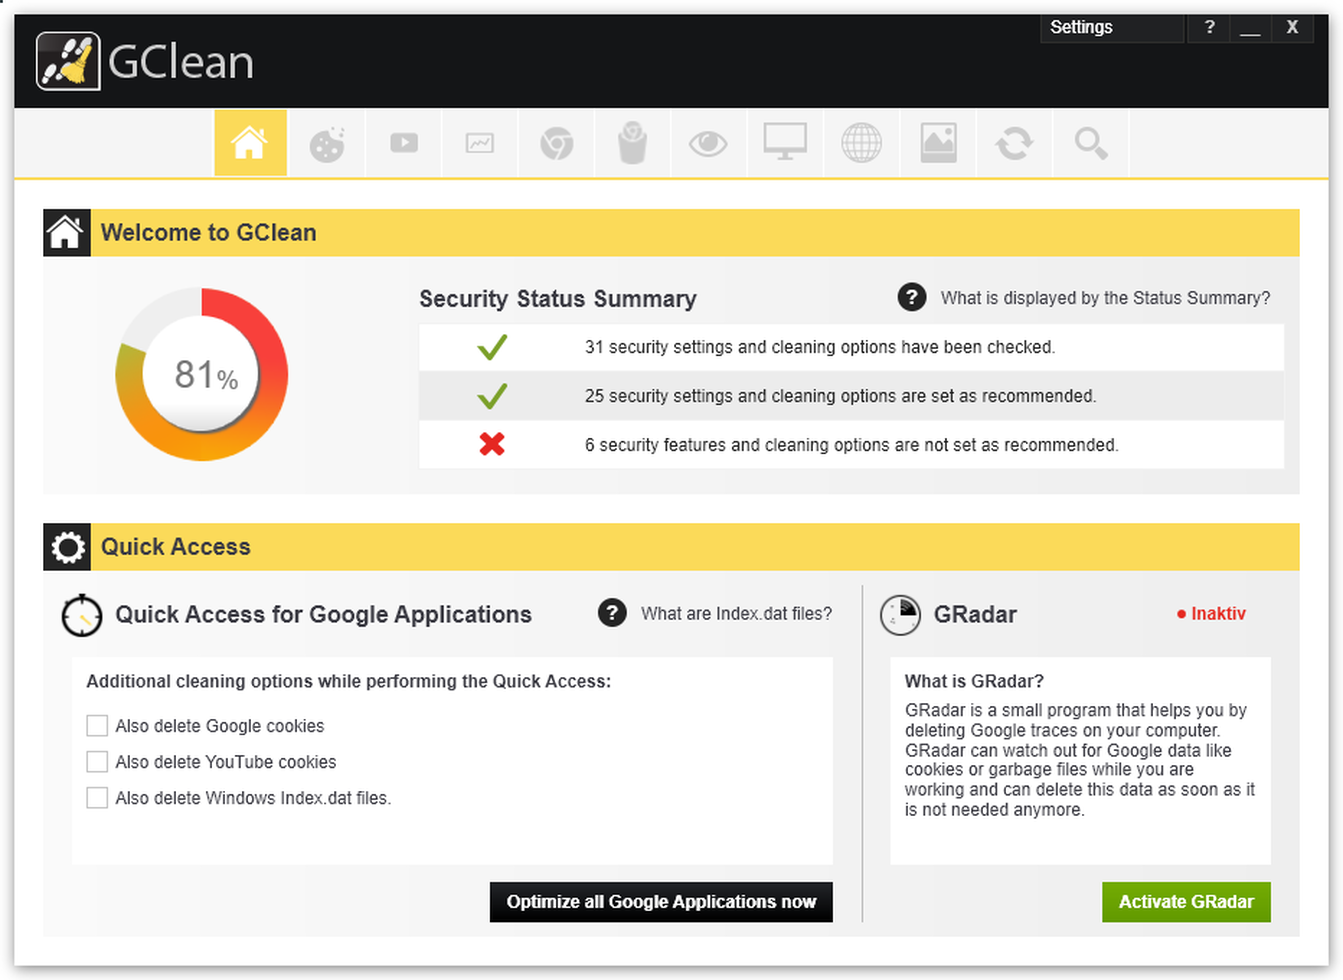This screenshot has height=980, width=1343.
Task: Enable Also delete Google cookies checkbox
Action: pos(97,726)
